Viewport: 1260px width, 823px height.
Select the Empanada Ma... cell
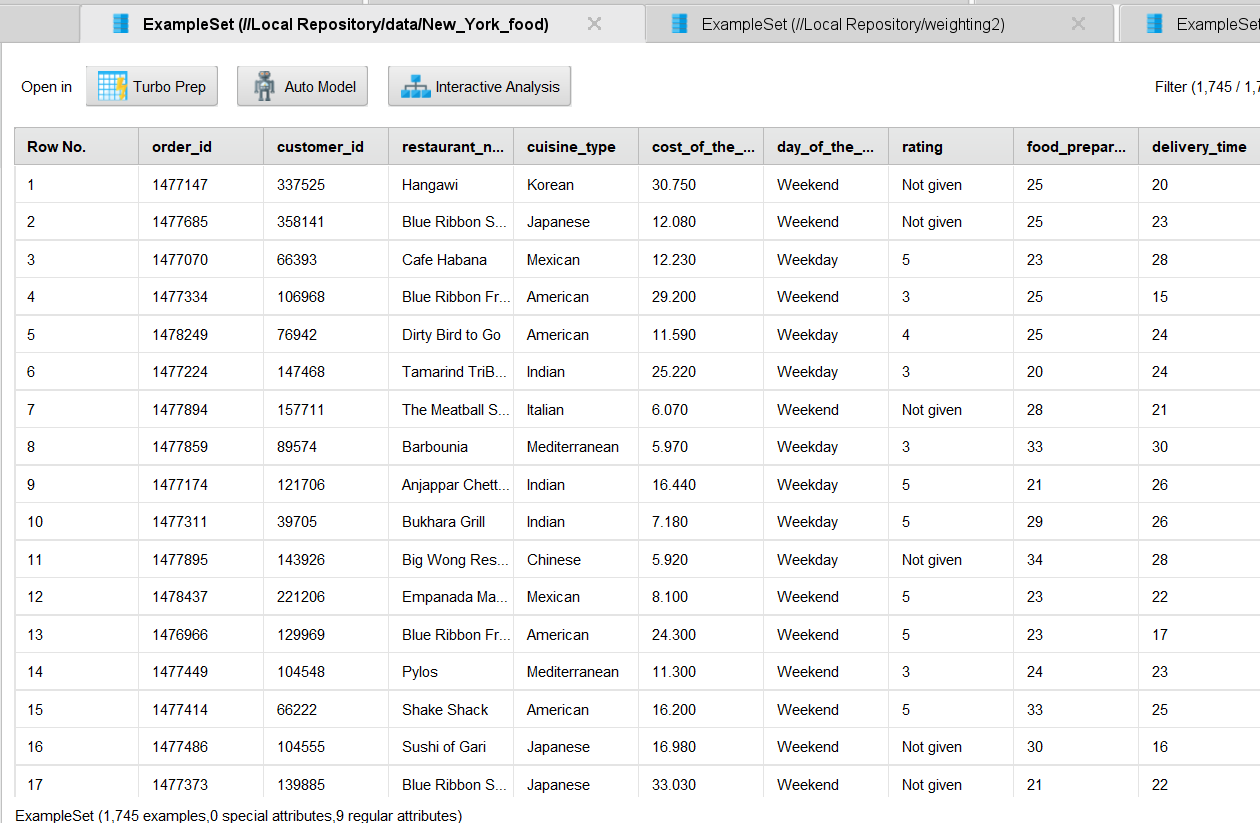coord(451,597)
